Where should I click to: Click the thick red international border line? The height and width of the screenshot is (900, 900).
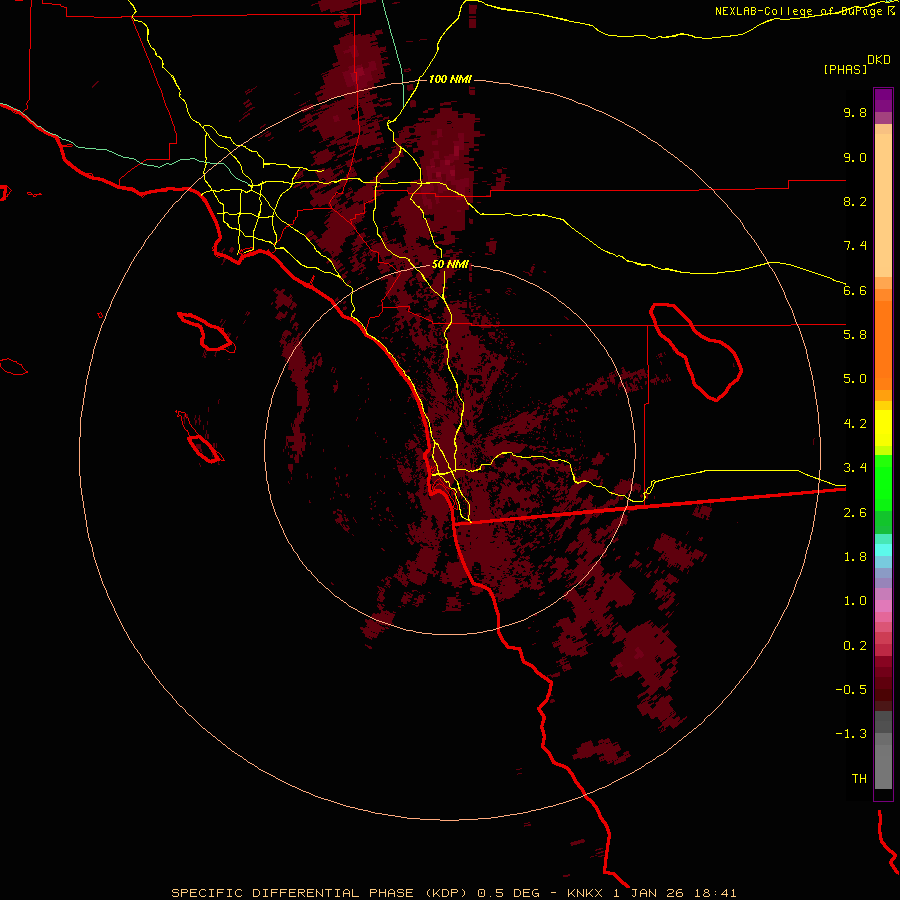[650, 506]
